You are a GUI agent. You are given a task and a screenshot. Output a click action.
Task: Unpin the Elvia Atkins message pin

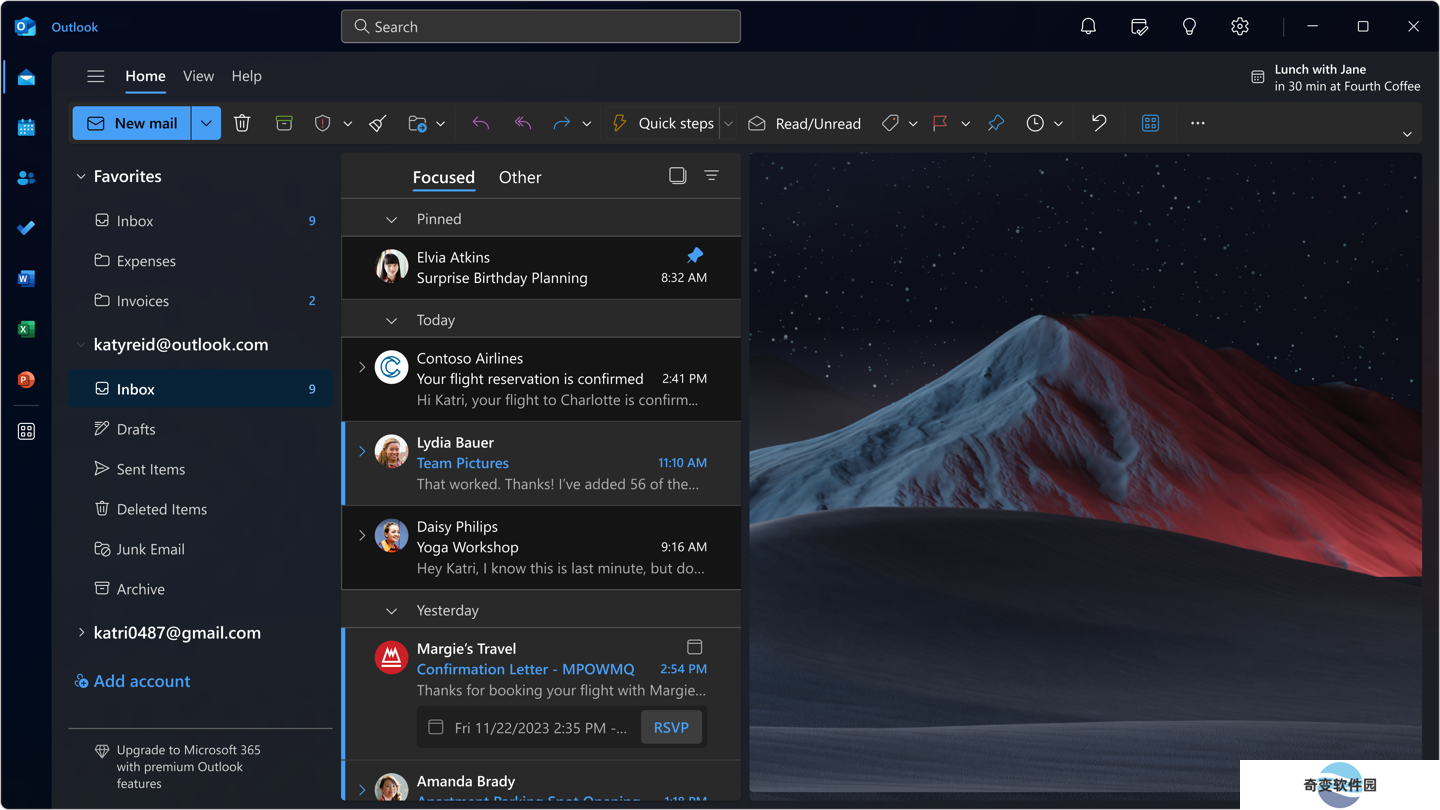(x=695, y=255)
